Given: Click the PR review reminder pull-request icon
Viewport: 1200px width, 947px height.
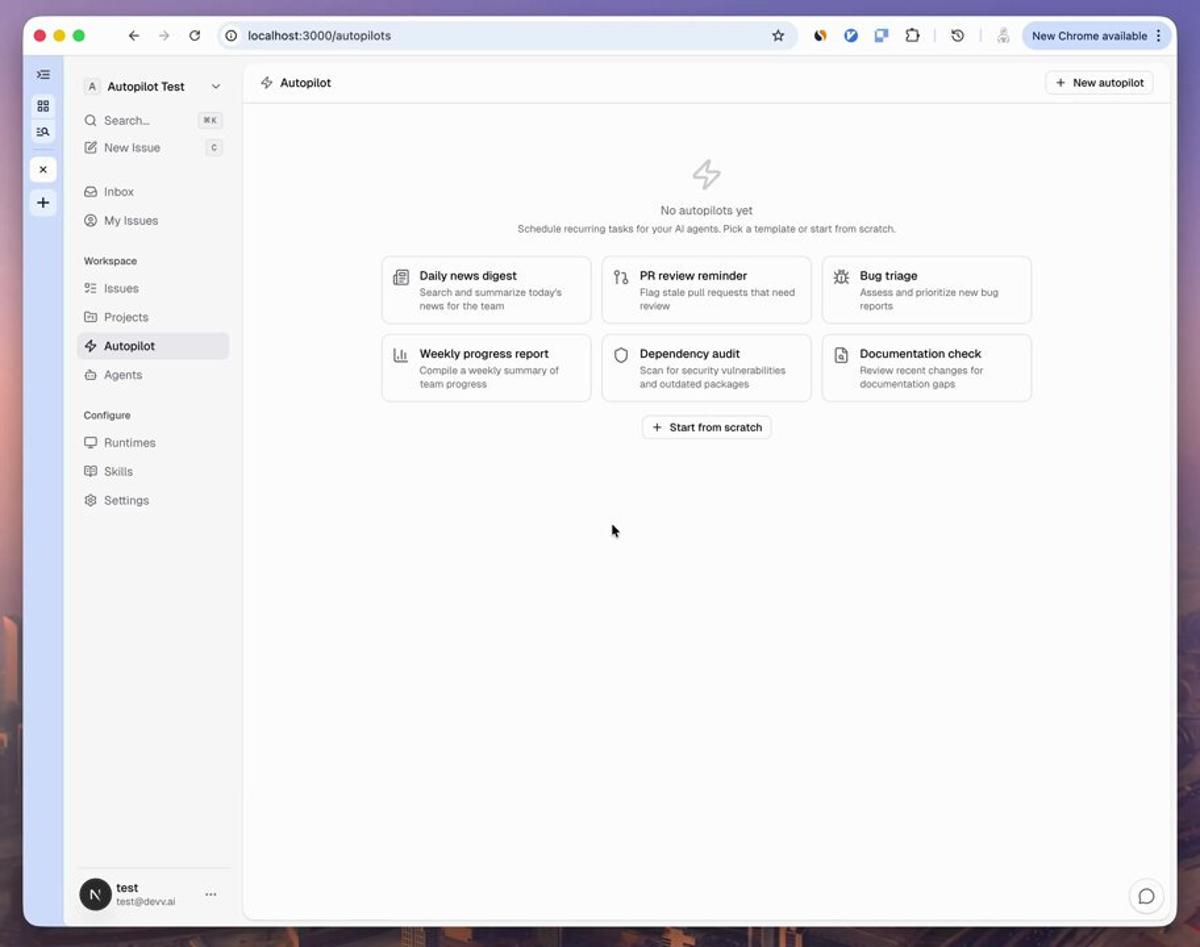Looking at the screenshot, I should pos(621,277).
